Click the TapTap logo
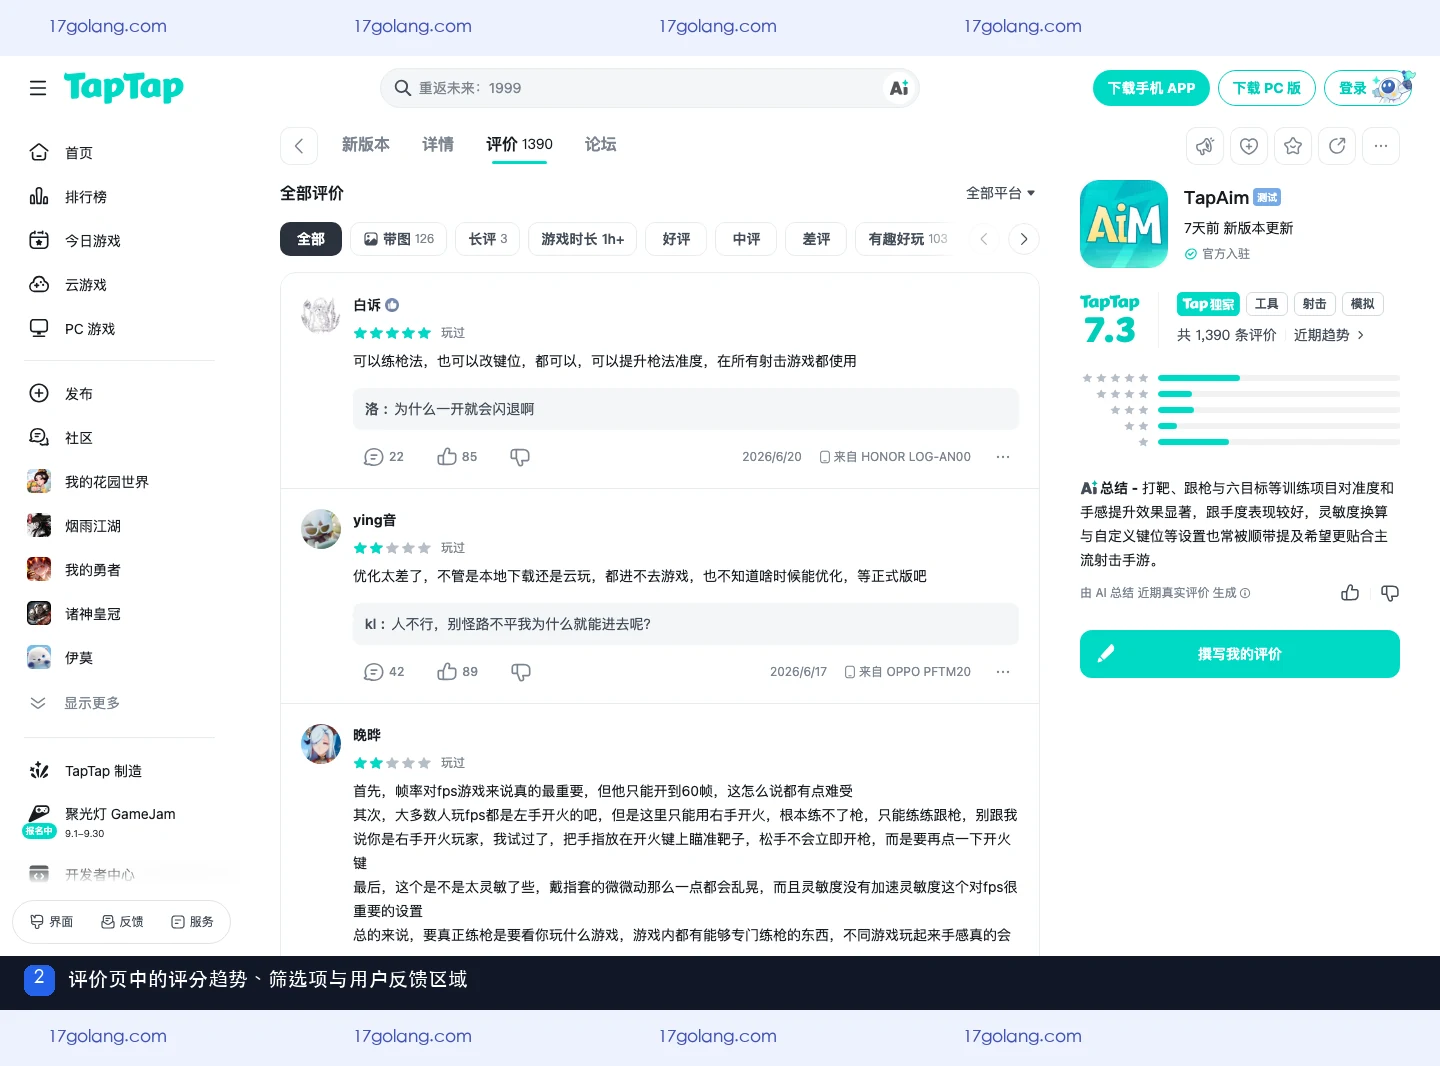Screen dimensions: 1440x1066 pyautogui.click(x=124, y=88)
